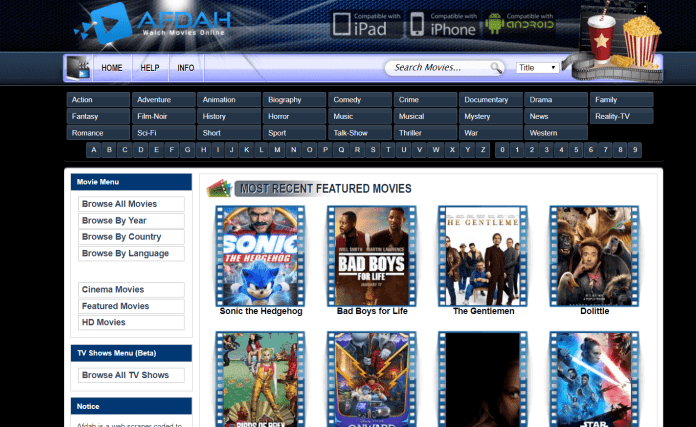696x427 pixels.
Task: Open the INFO menu item
Action: [186, 68]
